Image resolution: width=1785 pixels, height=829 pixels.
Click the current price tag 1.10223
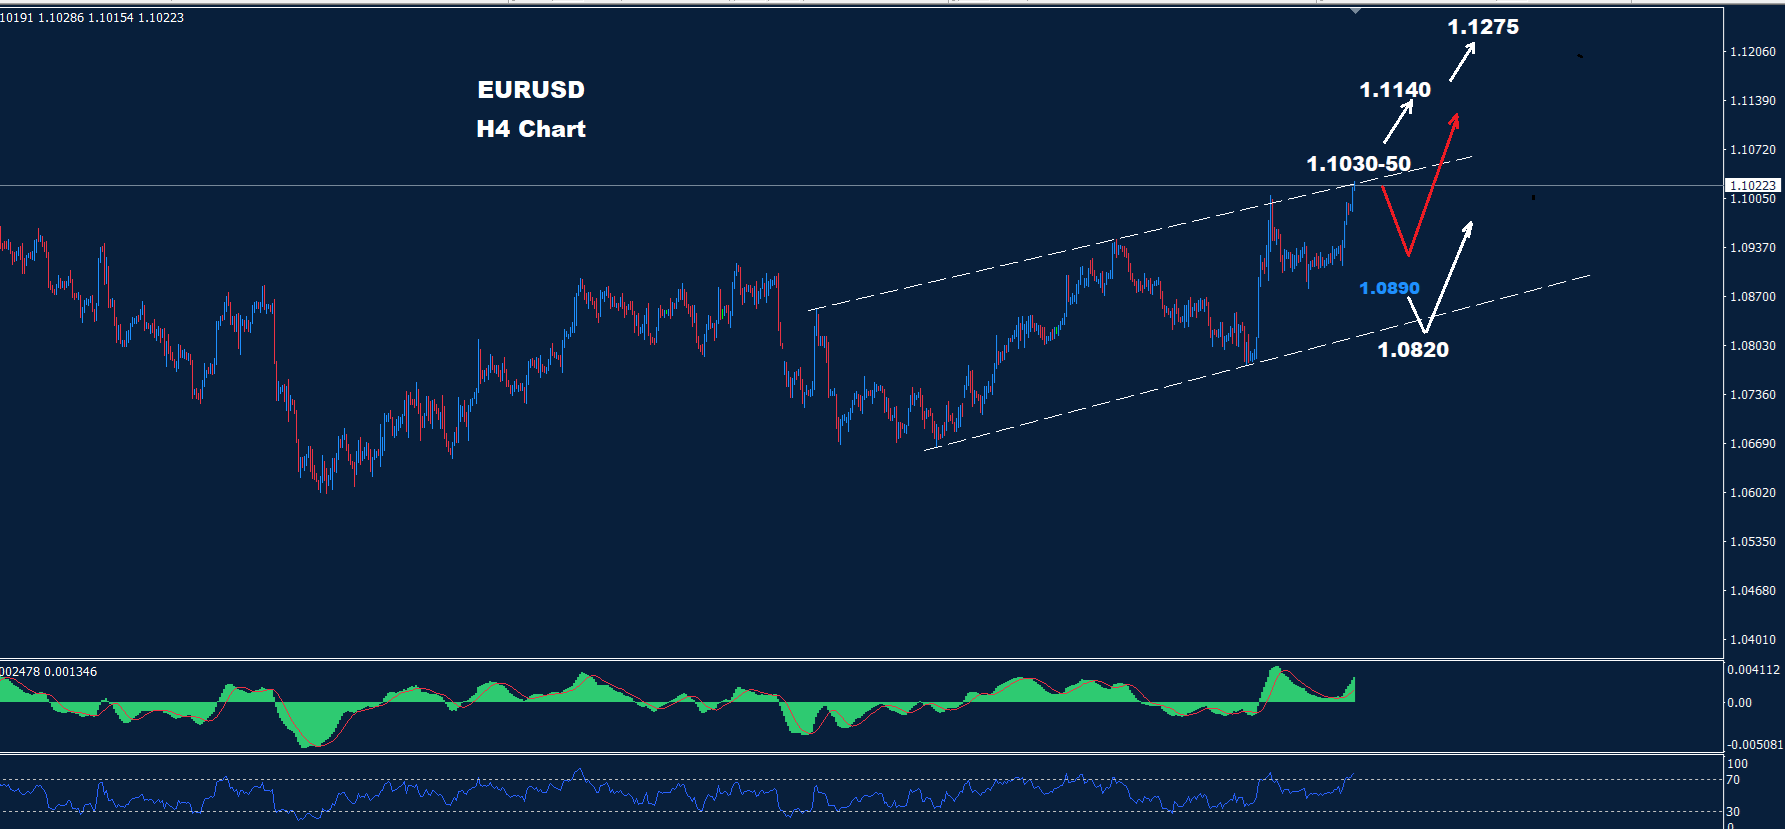[1753, 185]
